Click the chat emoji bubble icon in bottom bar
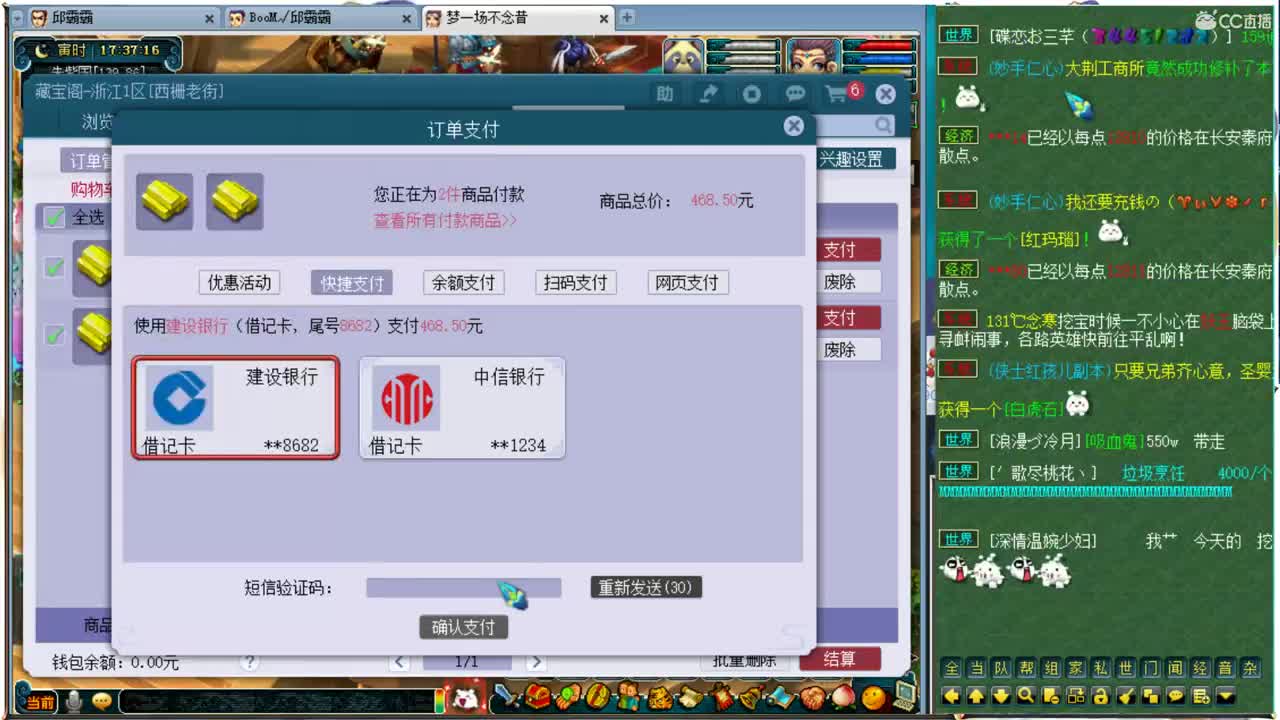Image resolution: width=1280 pixels, height=720 pixels. click(102, 702)
